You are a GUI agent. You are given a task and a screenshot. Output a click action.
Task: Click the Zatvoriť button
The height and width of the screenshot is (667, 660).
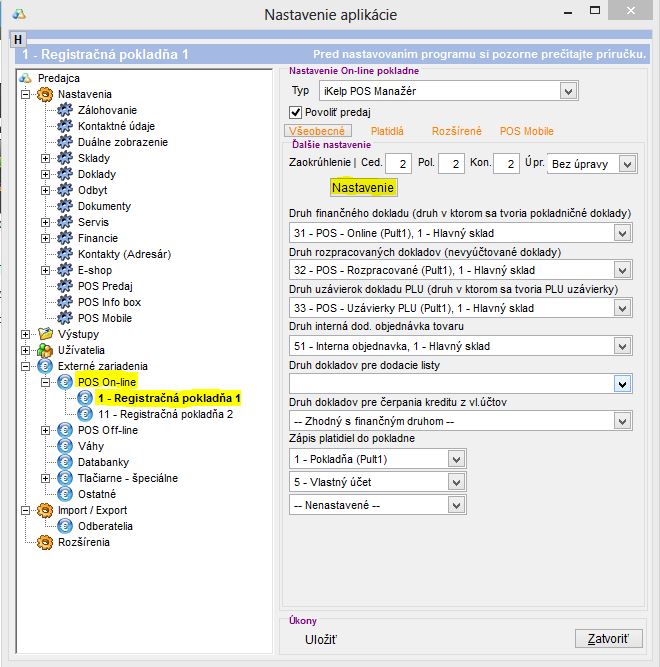point(608,639)
